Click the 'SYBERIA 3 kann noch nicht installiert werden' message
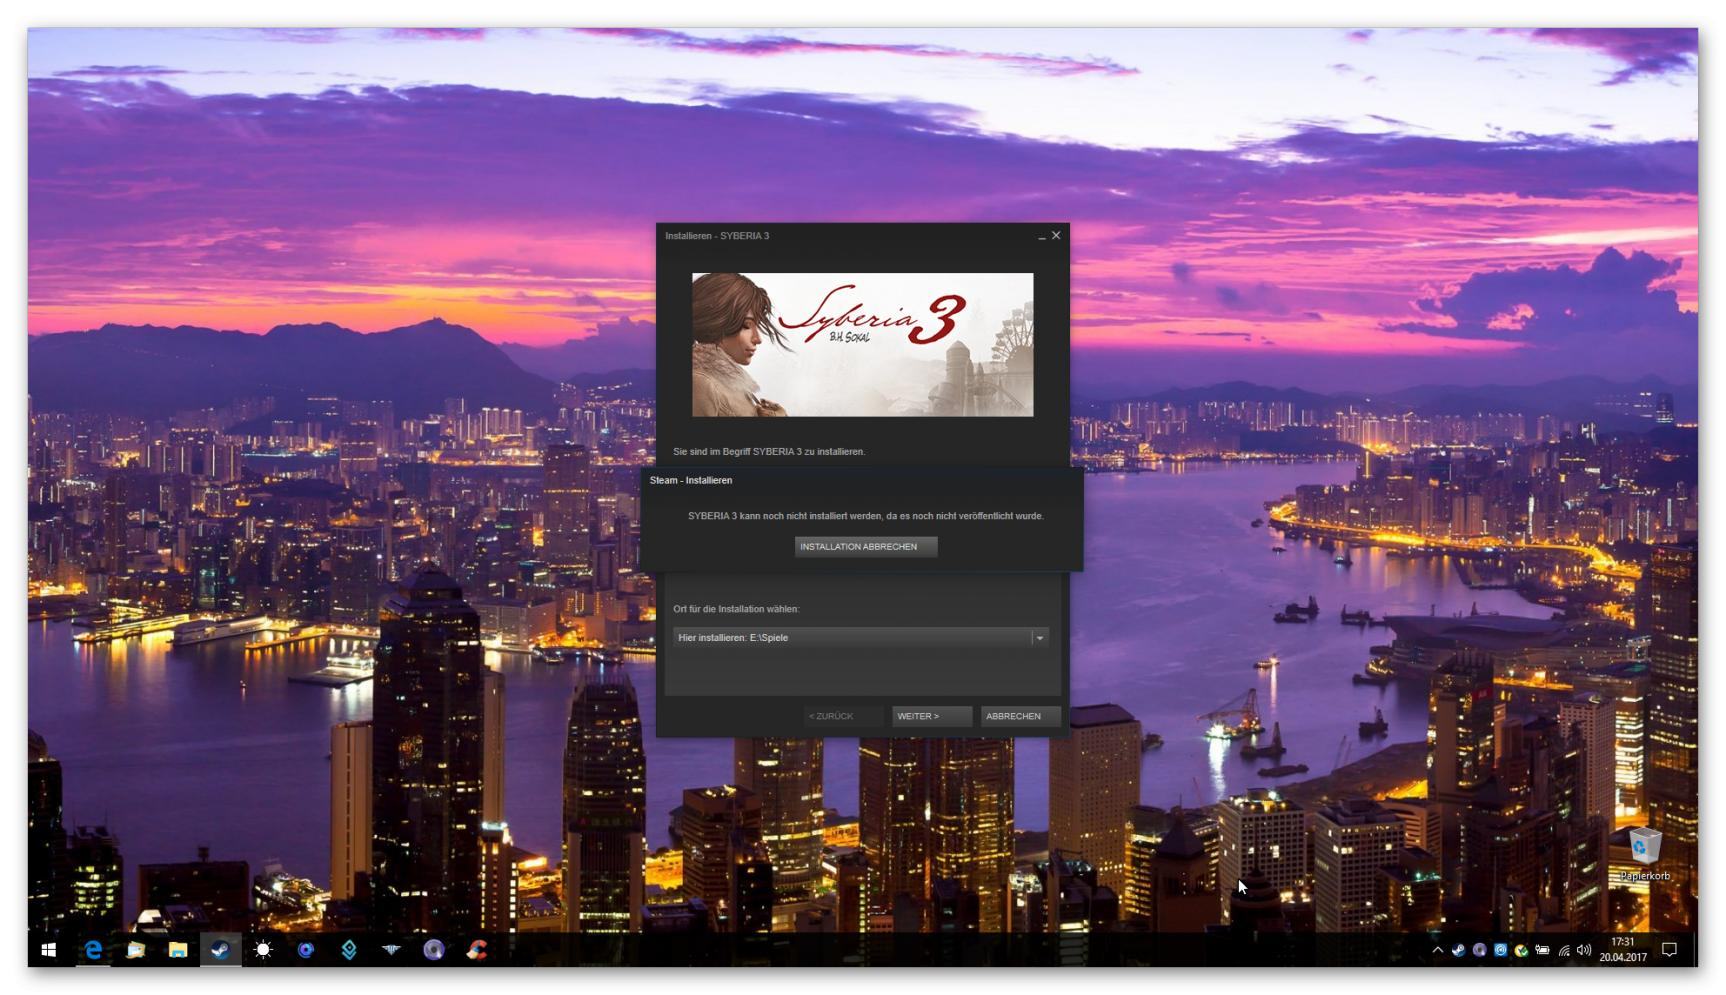The image size is (1726, 995). pos(865,516)
